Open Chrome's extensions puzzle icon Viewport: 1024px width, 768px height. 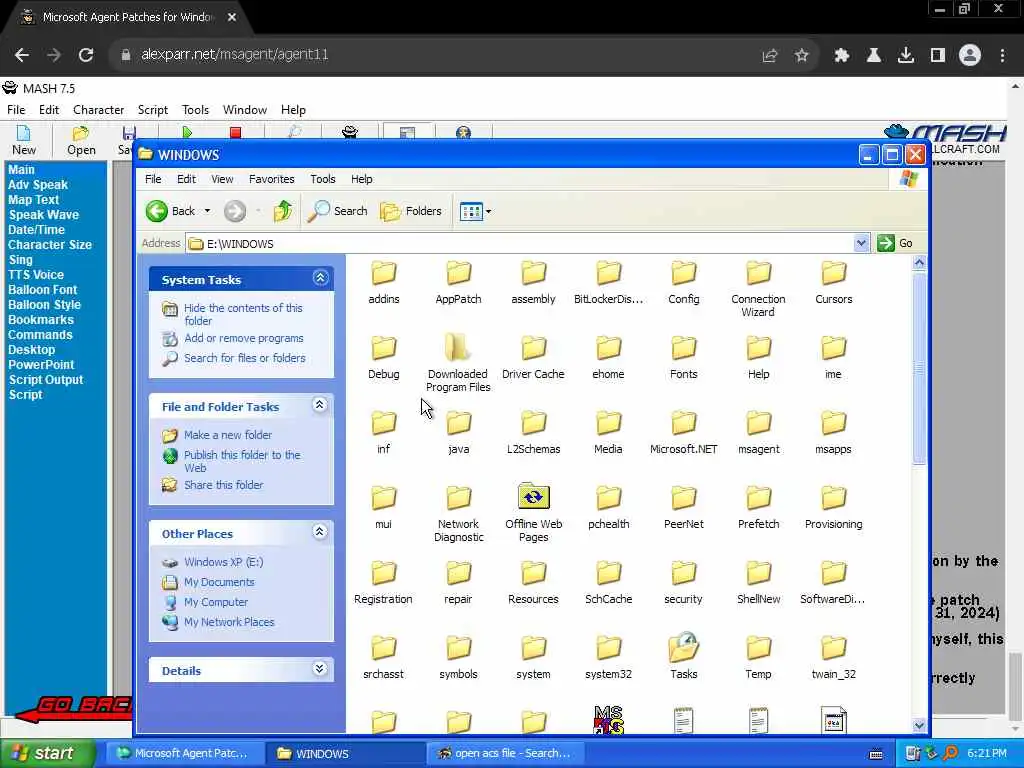click(842, 56)
